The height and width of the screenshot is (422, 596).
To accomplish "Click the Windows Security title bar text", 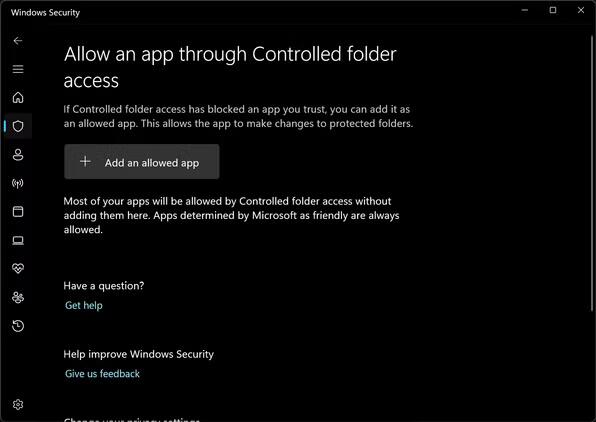I will point(45,13).
